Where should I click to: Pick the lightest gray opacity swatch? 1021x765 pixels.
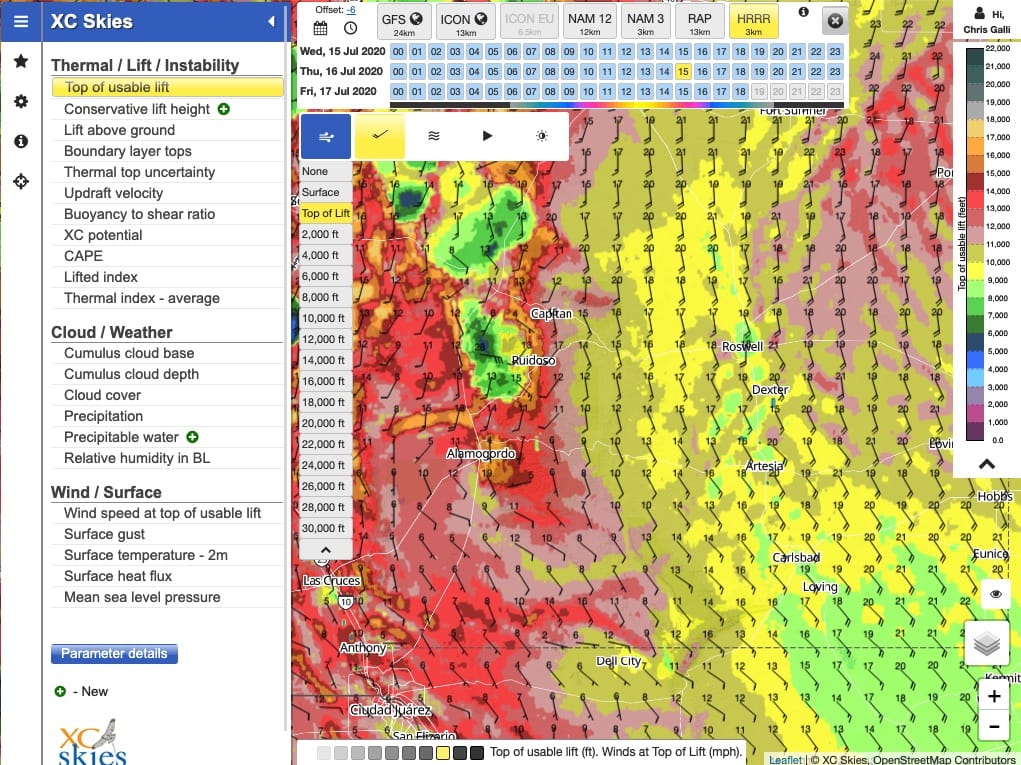324,753
